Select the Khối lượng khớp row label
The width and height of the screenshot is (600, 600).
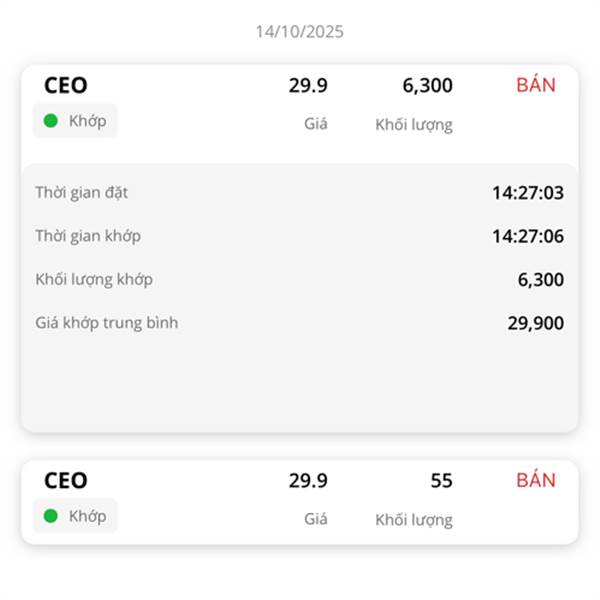[x=94, y=279]
